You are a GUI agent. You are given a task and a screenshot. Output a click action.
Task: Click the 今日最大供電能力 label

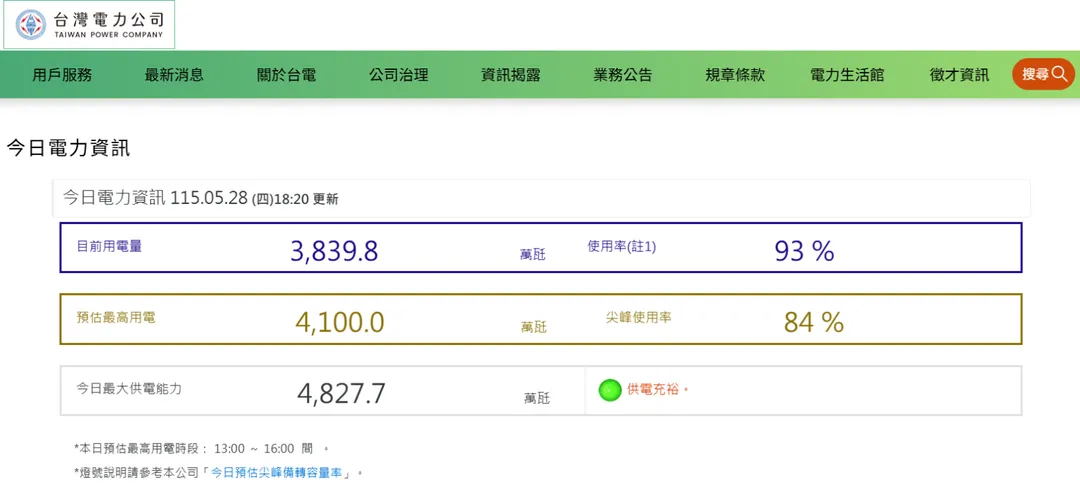(x=129, y=388)
